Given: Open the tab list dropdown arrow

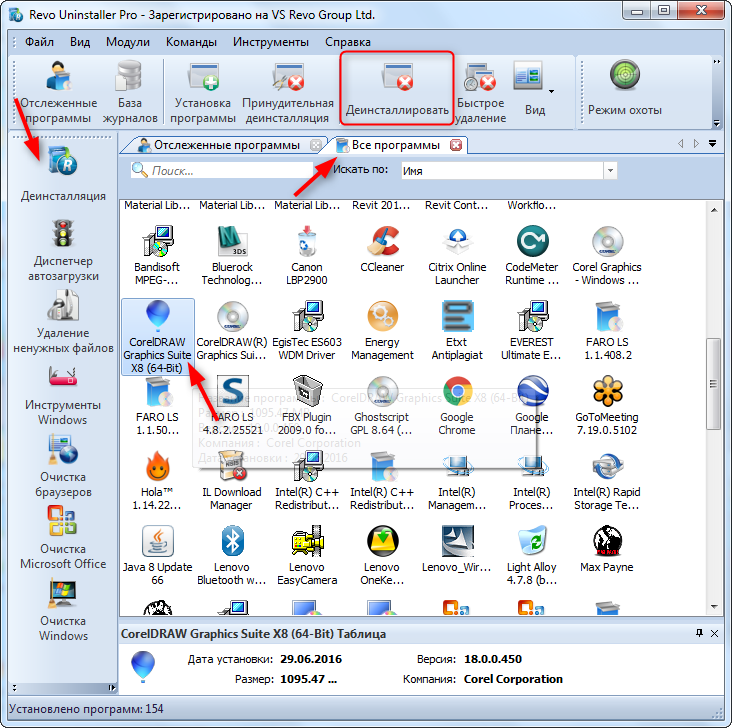Looking at the screenshot, I should click(712, 143).
